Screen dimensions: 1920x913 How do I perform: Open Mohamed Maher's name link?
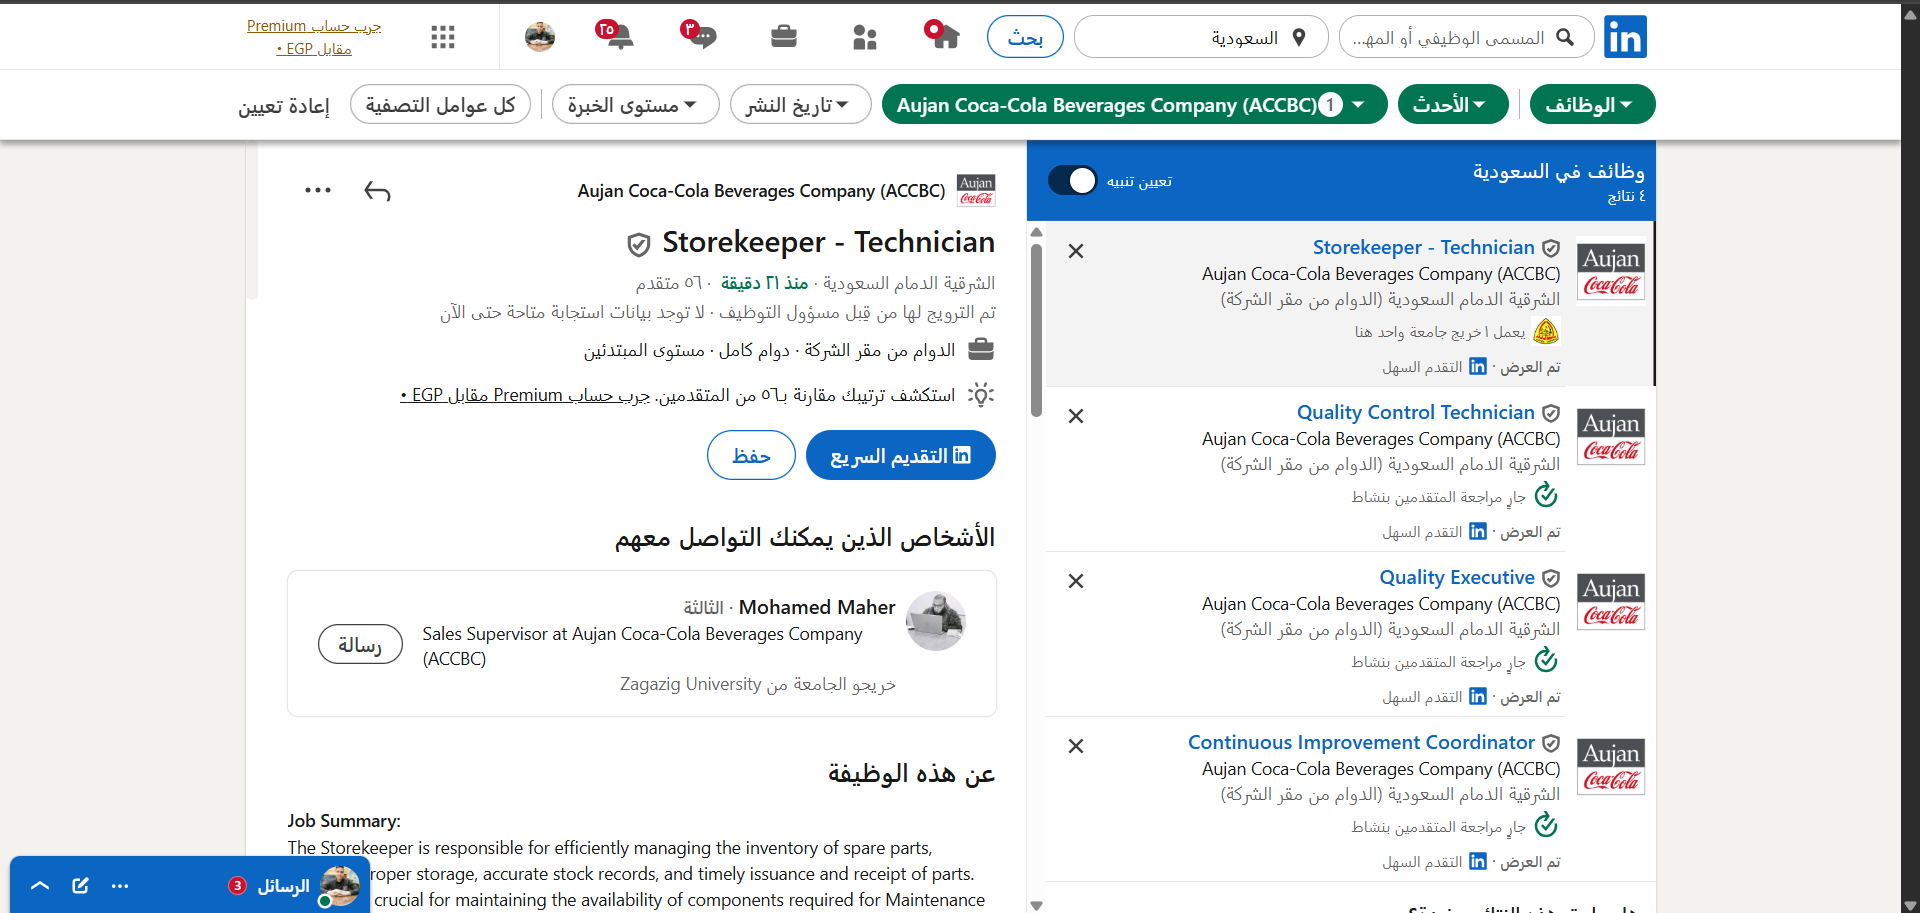pos(817,607)
